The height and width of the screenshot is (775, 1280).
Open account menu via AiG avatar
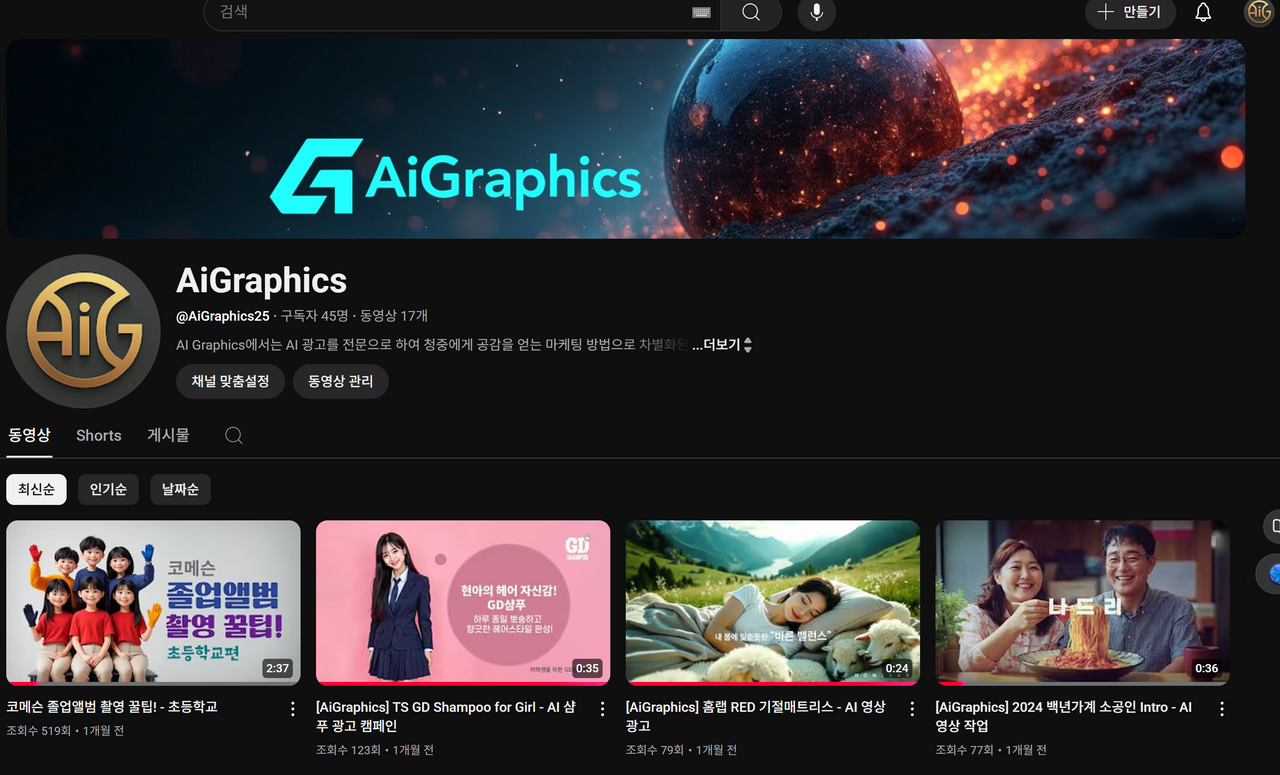click(1257, 13)
